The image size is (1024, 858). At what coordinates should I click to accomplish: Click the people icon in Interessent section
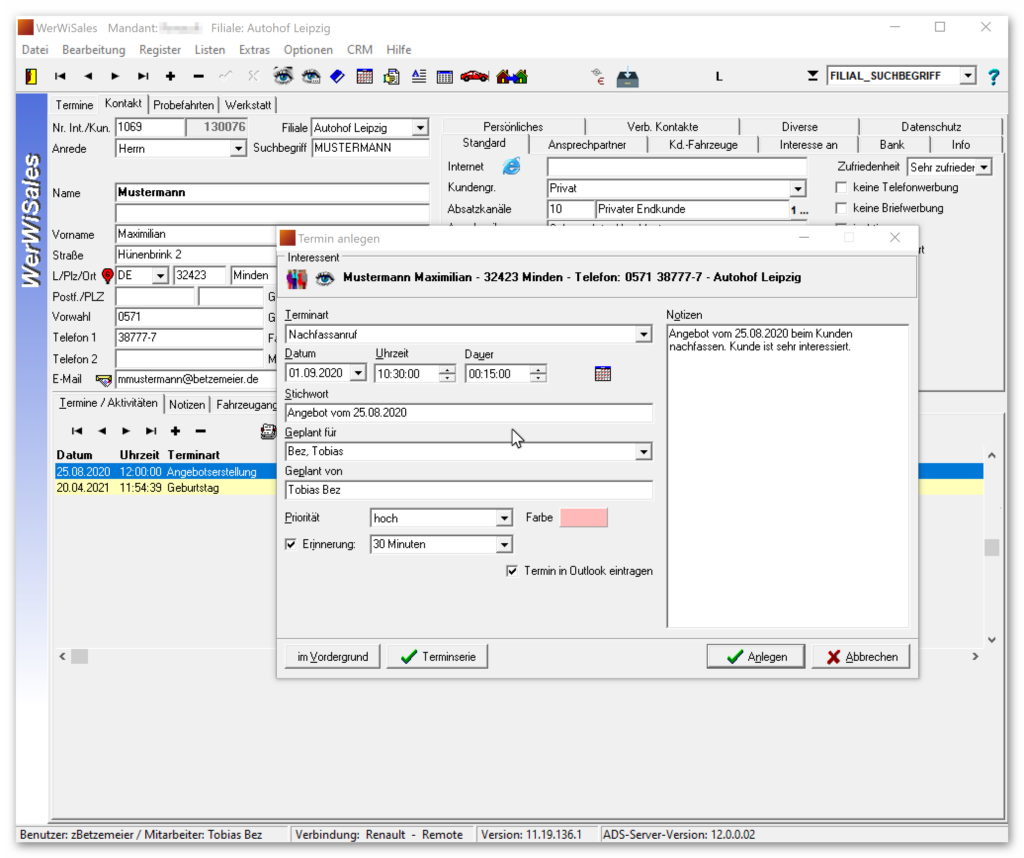click(296, 279)
